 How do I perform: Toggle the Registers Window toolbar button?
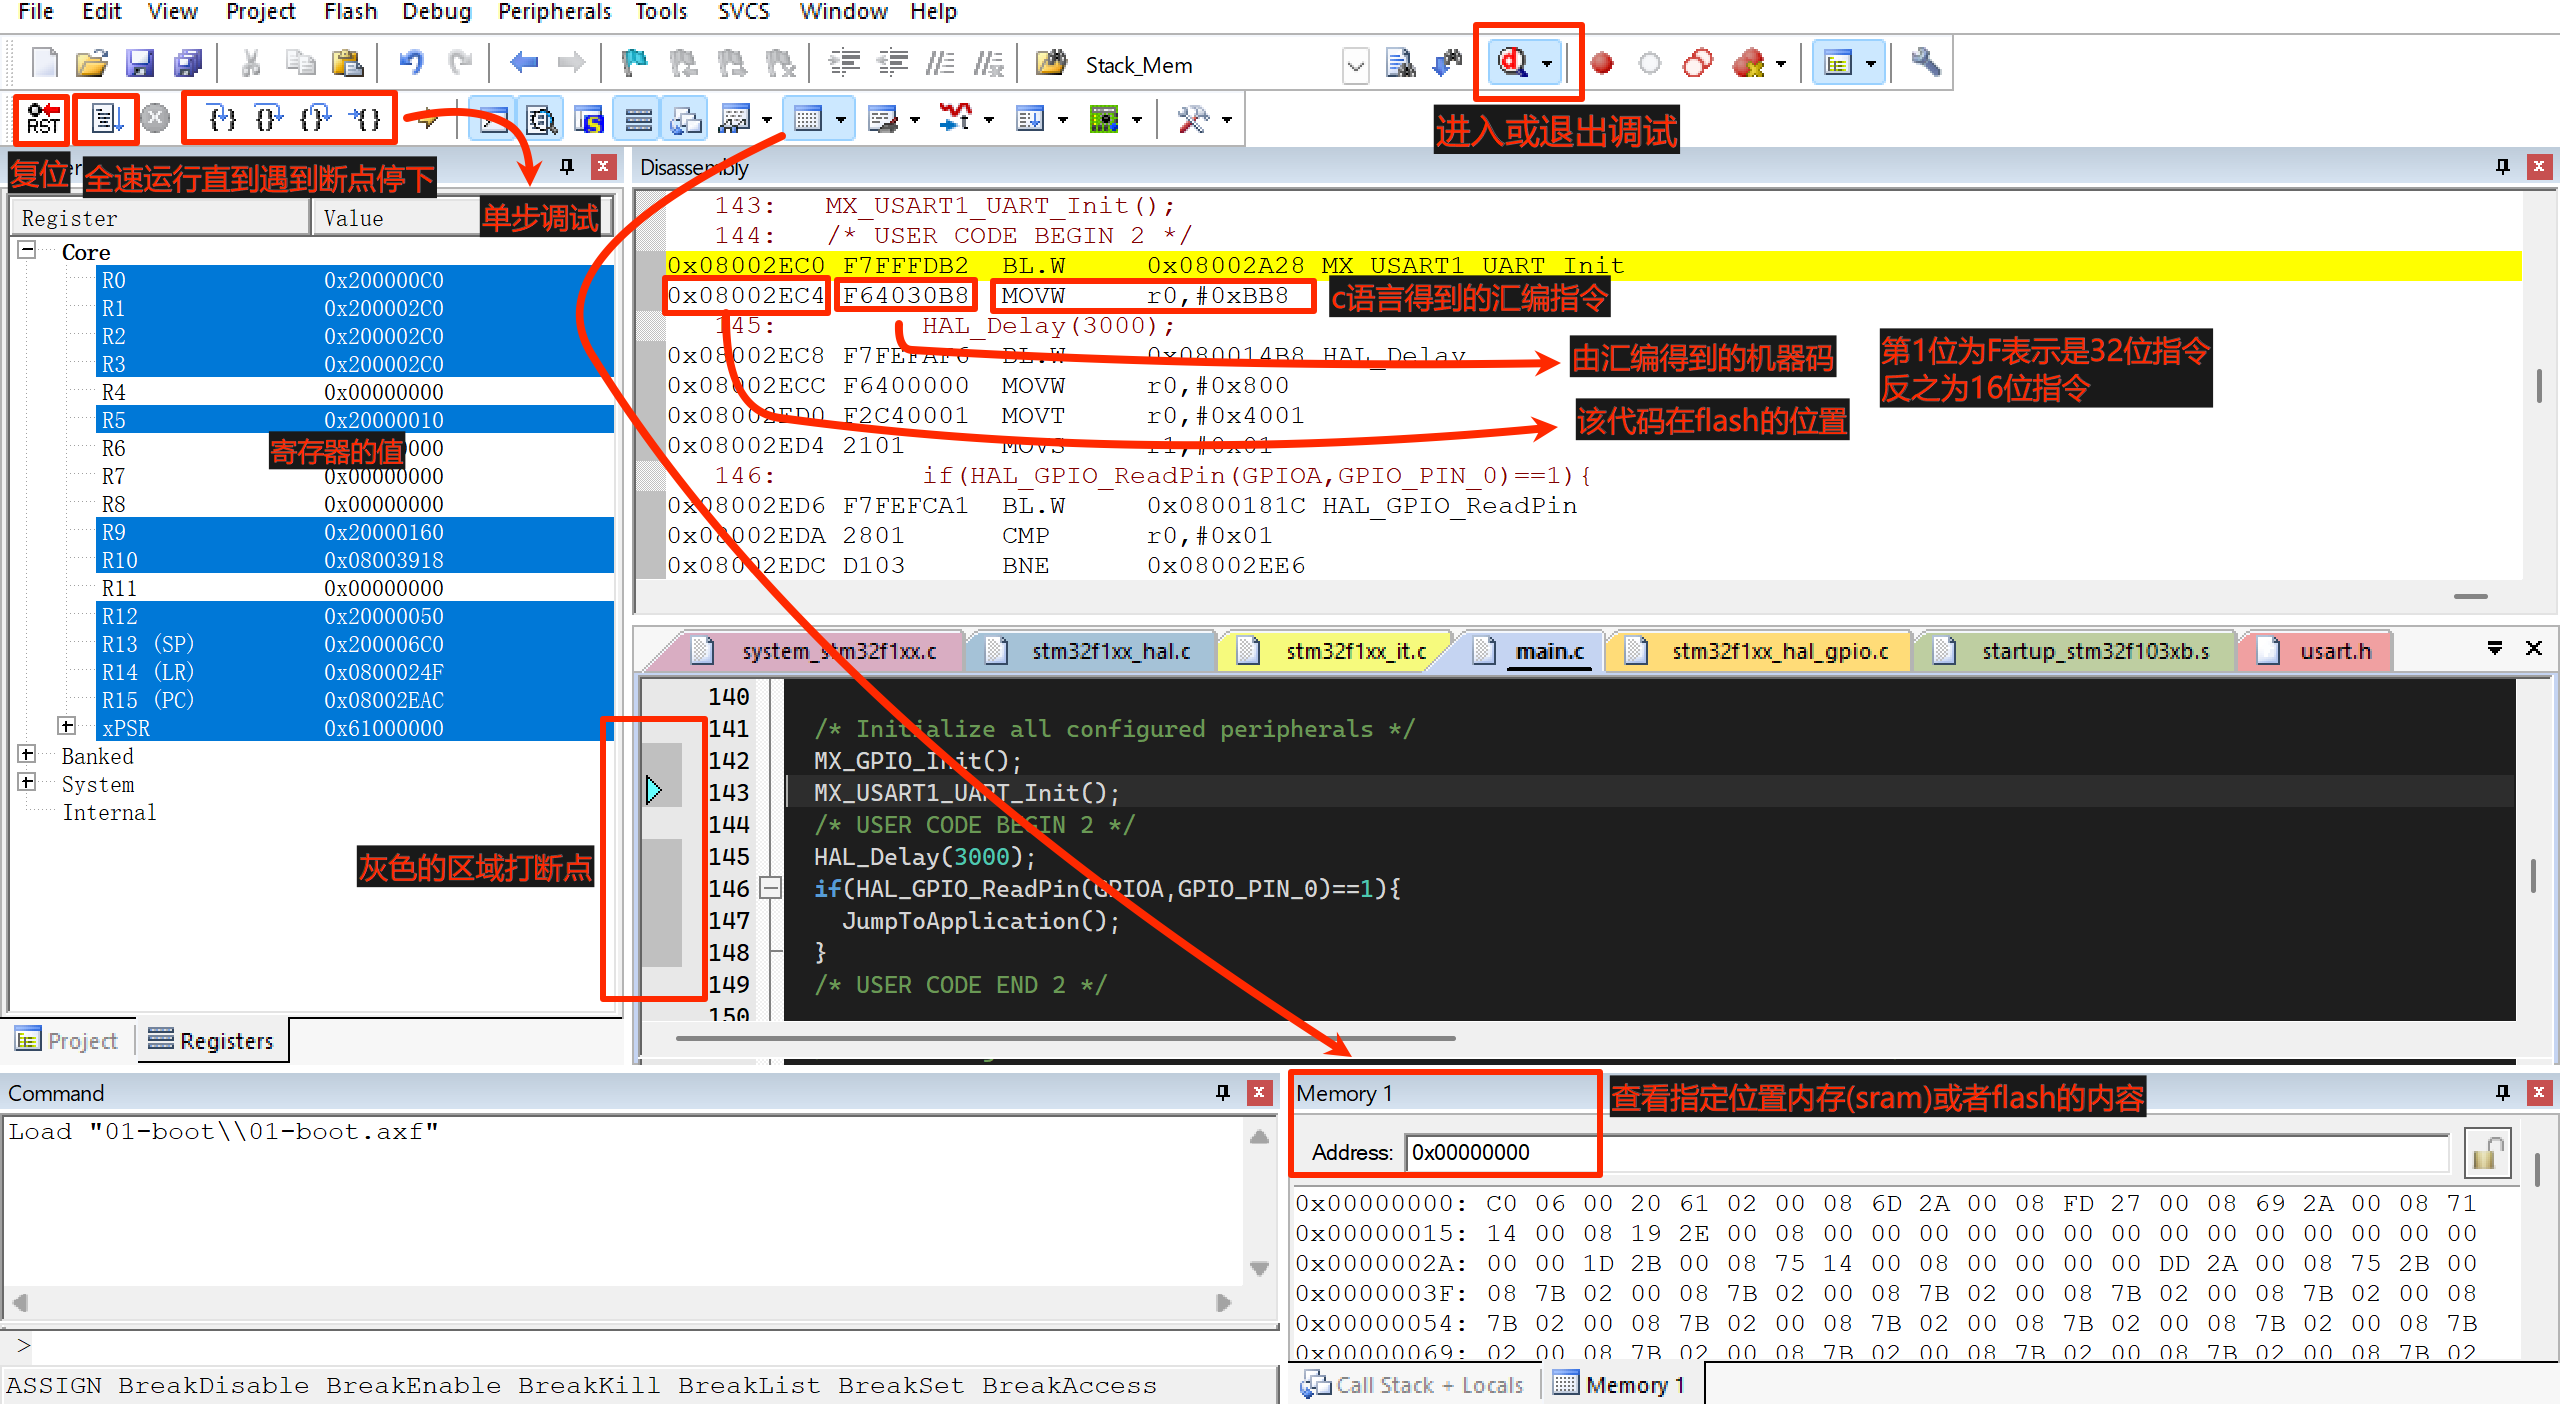click(x=638, y=120)
